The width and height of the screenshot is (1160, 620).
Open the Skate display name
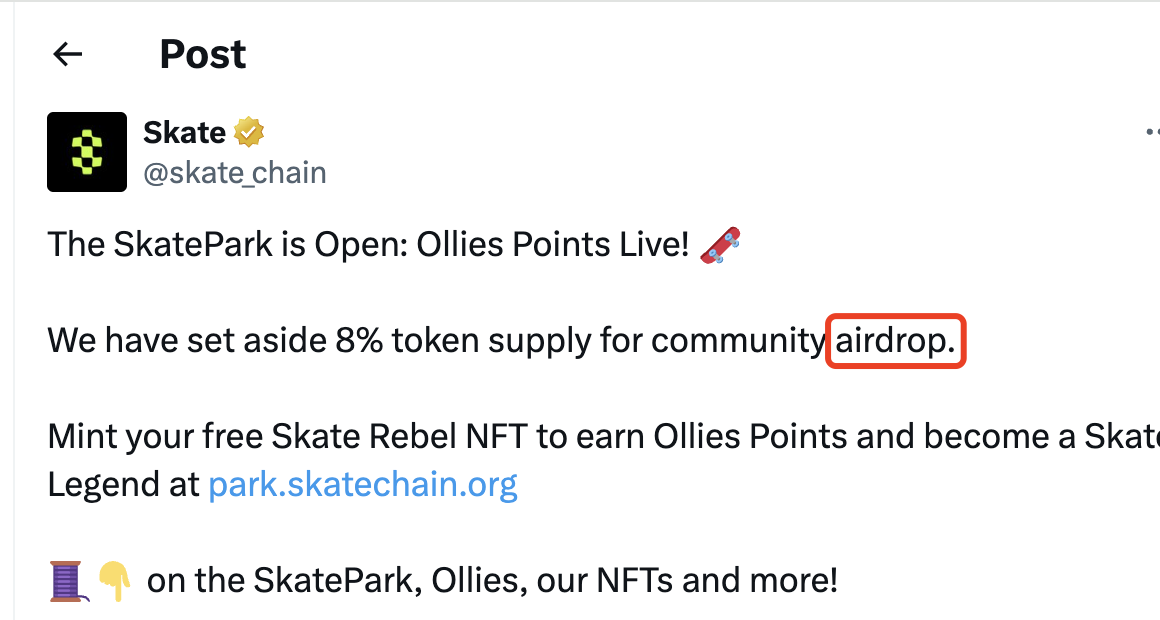coord(184,132)
